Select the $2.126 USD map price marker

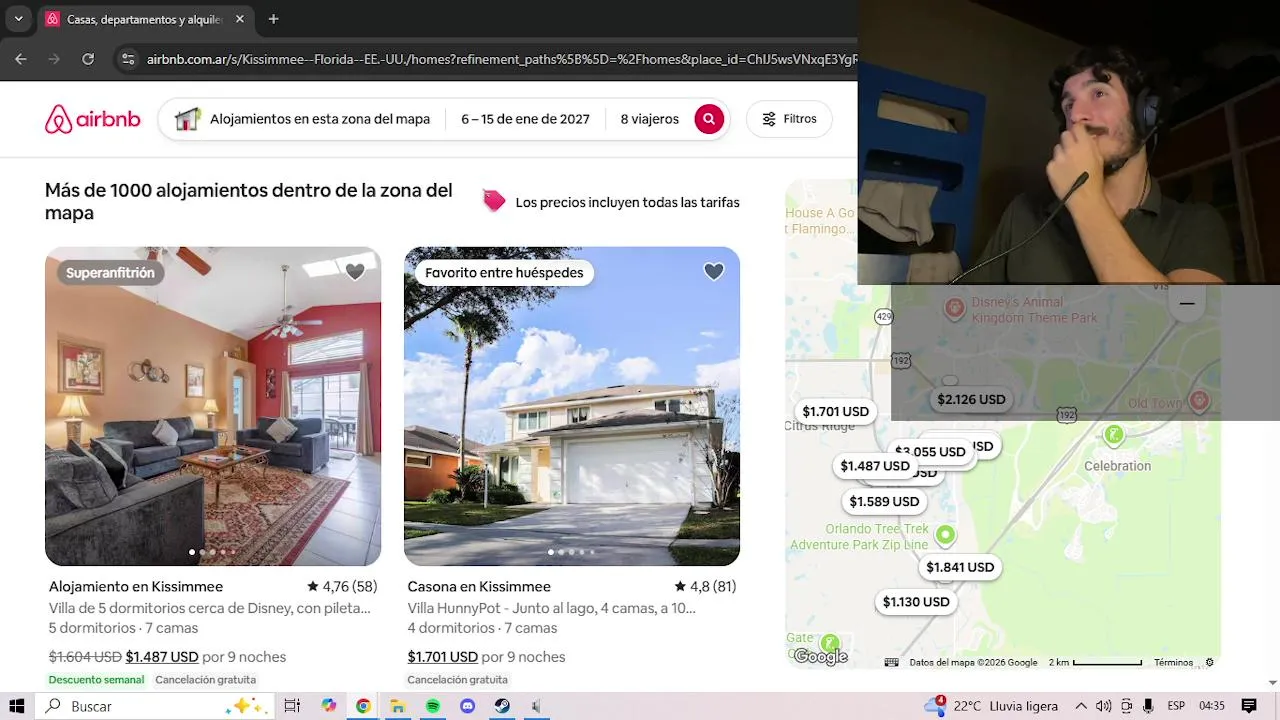point(970,399)
